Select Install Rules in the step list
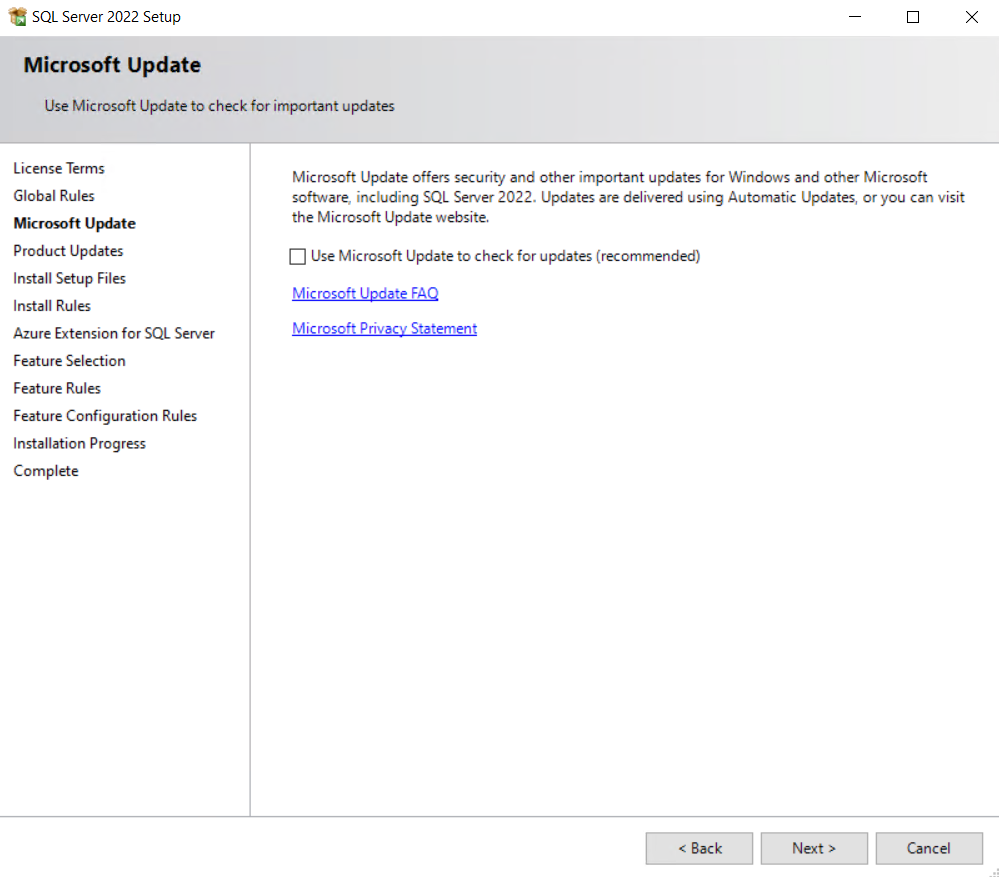999x877 pixels. pos(52,306)
